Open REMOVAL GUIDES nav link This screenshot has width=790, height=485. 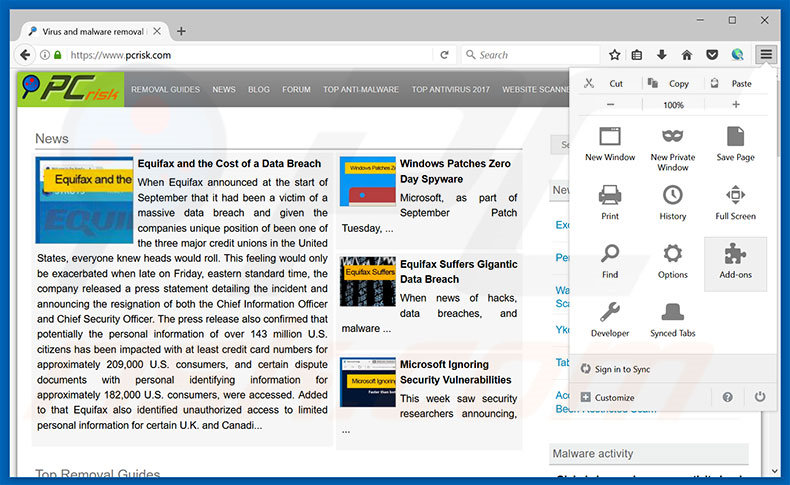(x=165, y=90)
